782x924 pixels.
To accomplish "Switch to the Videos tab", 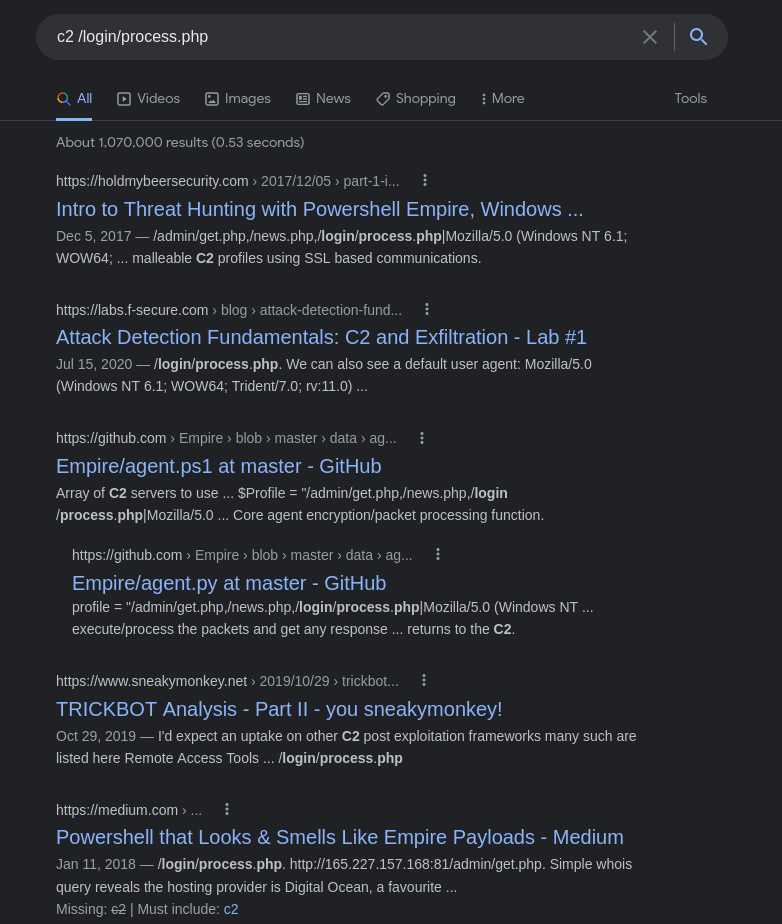I will click(x=148, y=99).
